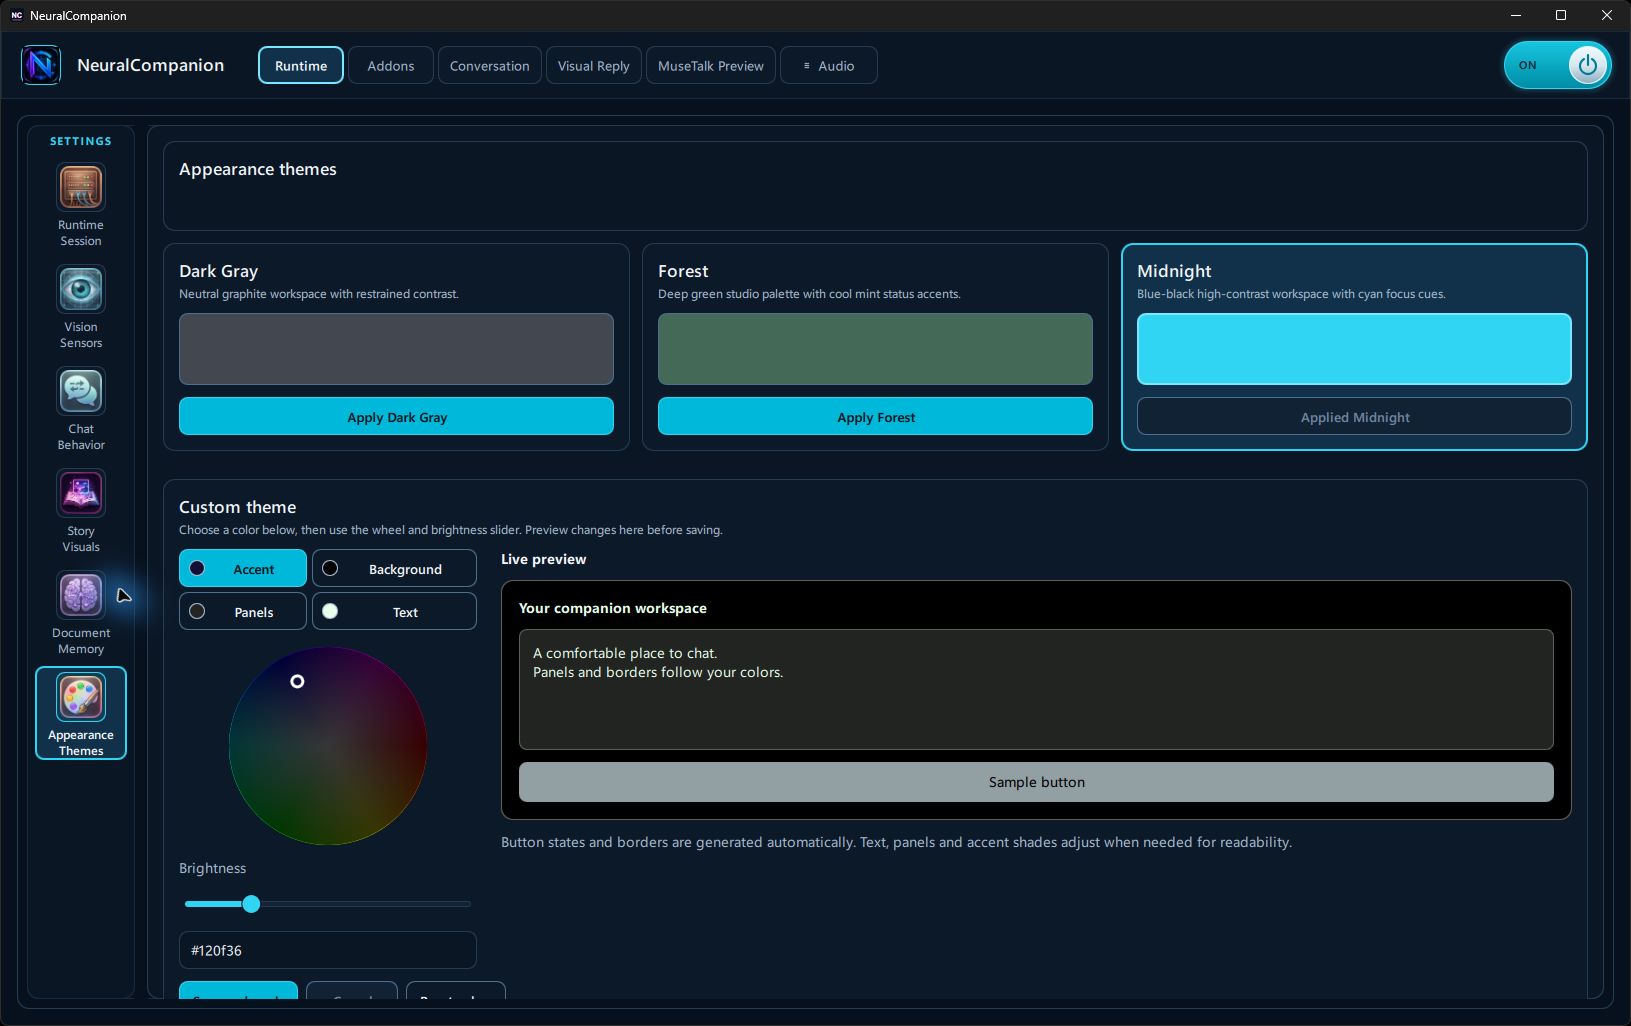Open Chat Behavior settings icon
The image size is (1631, 1026).
(x=81, y=391)
